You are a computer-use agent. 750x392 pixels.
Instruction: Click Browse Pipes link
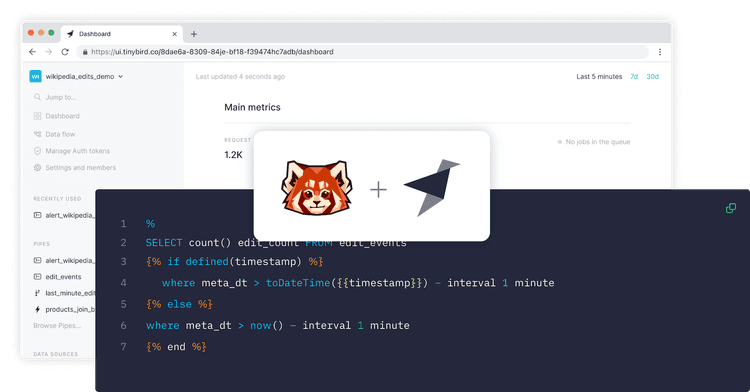pyautogui.click(x=57, y=326)
